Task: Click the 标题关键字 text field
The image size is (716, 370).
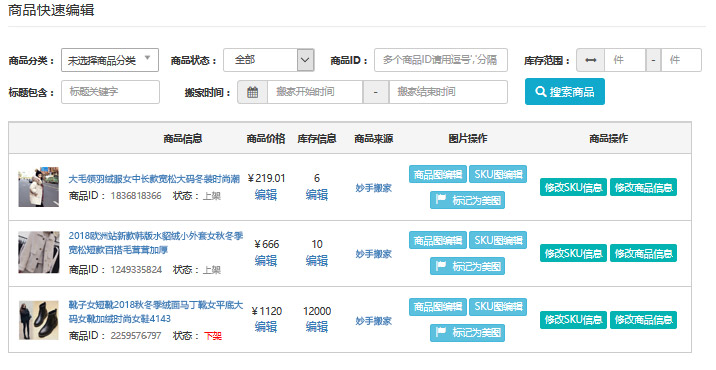Action: [111, 92]
